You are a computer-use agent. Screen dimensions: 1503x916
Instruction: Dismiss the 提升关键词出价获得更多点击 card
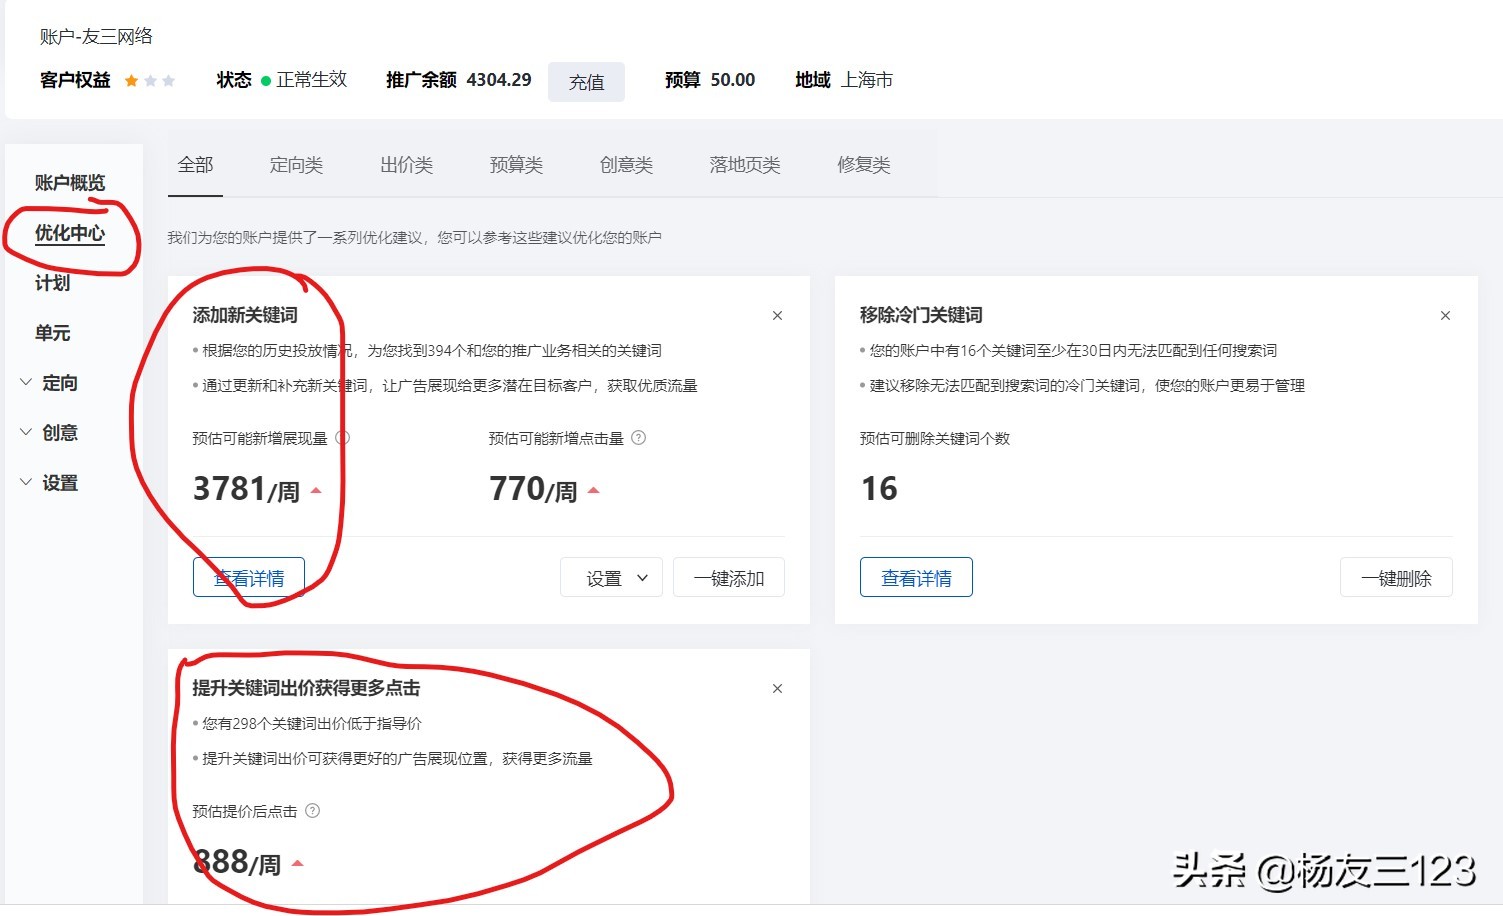[x=777, y=688]
